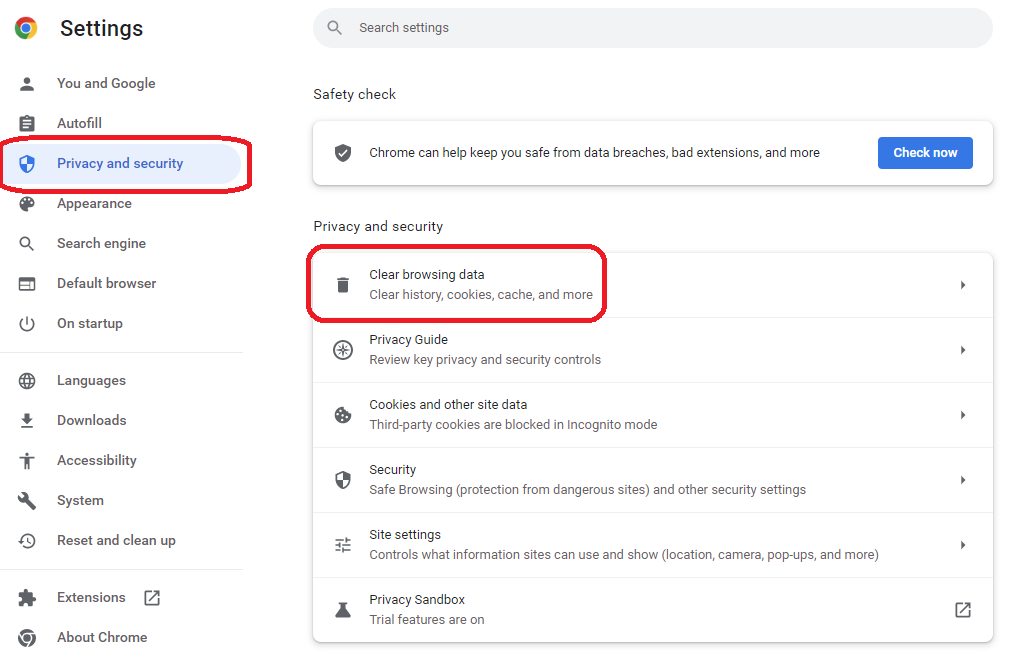
Task: Expand Cookies and other site data arrow
Action: coord(962,415)
